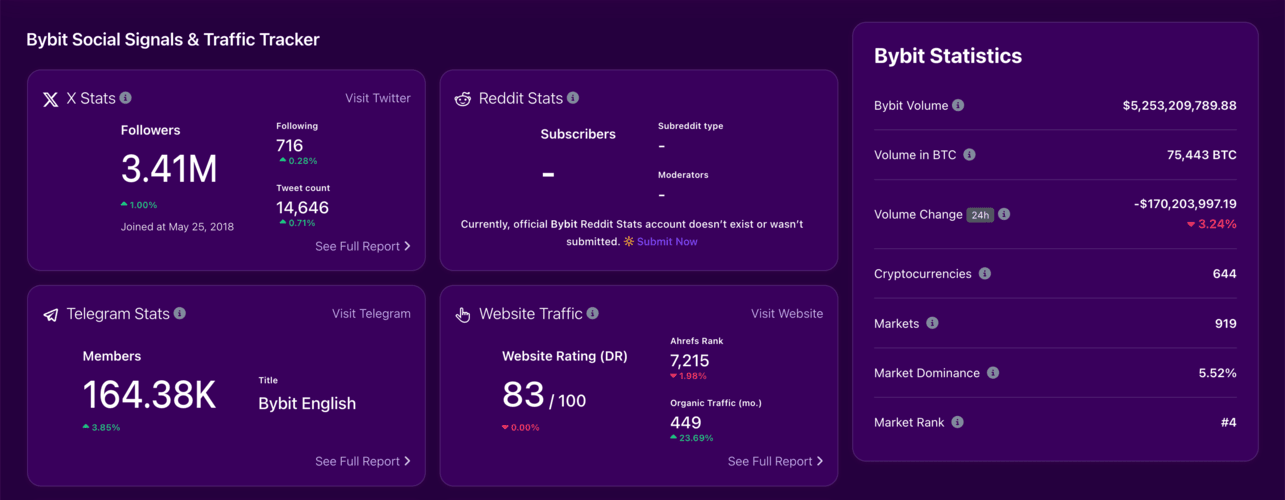Click the Telegram Stats info icon

coord(180,313)
